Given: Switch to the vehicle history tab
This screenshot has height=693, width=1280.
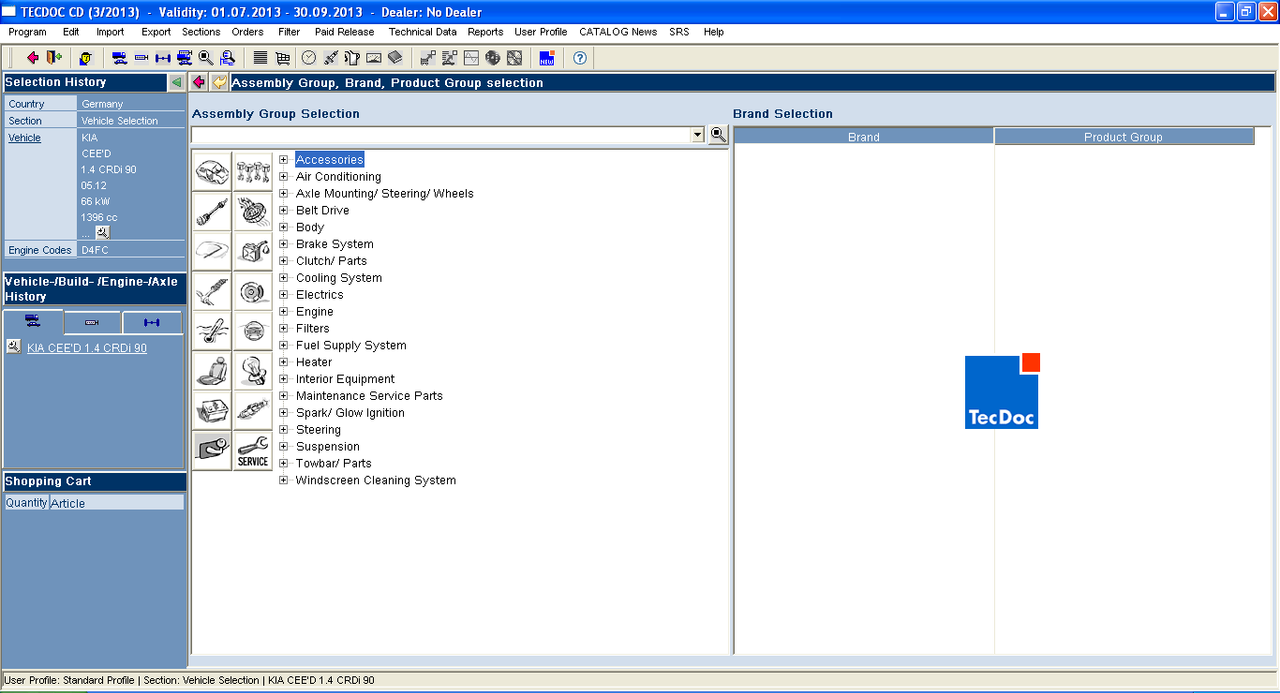Looking at the screenshot, I should point(33,322).
